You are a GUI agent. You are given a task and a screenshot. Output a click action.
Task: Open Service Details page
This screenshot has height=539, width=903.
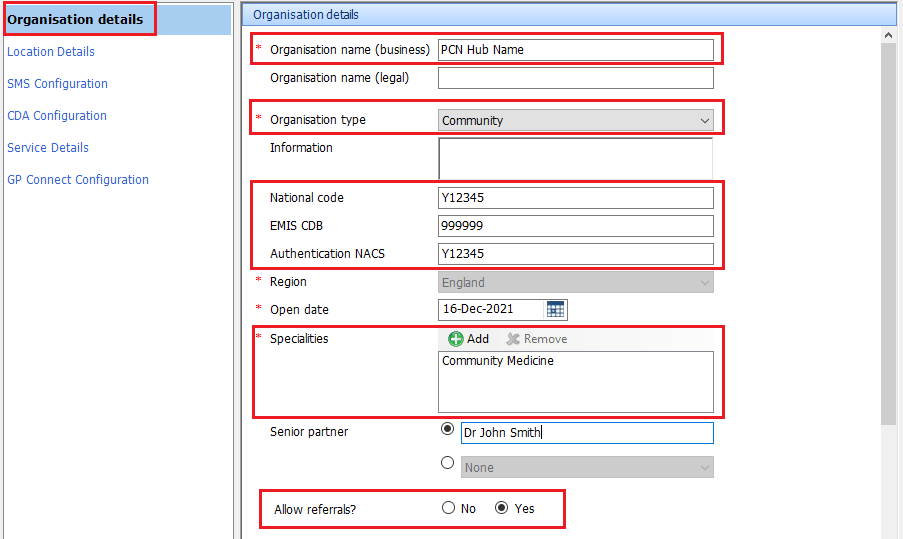tap(48, 148)
